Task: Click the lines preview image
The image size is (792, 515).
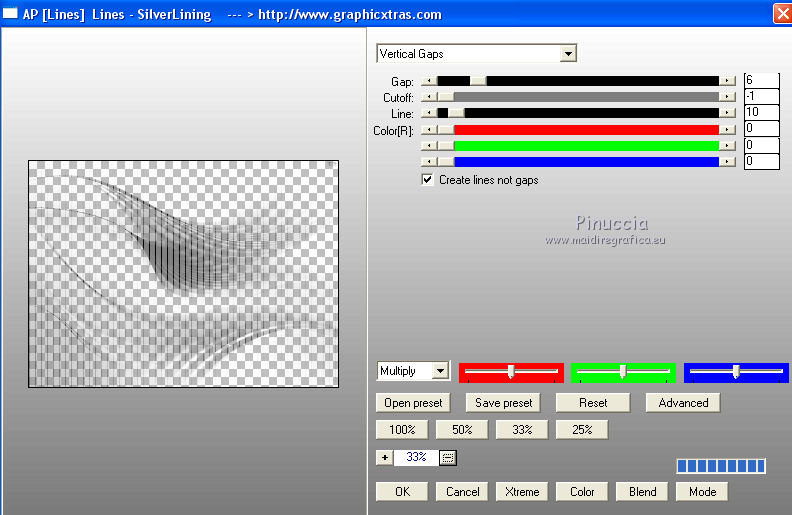Action: pyautogui.click(x=183, y=274)
